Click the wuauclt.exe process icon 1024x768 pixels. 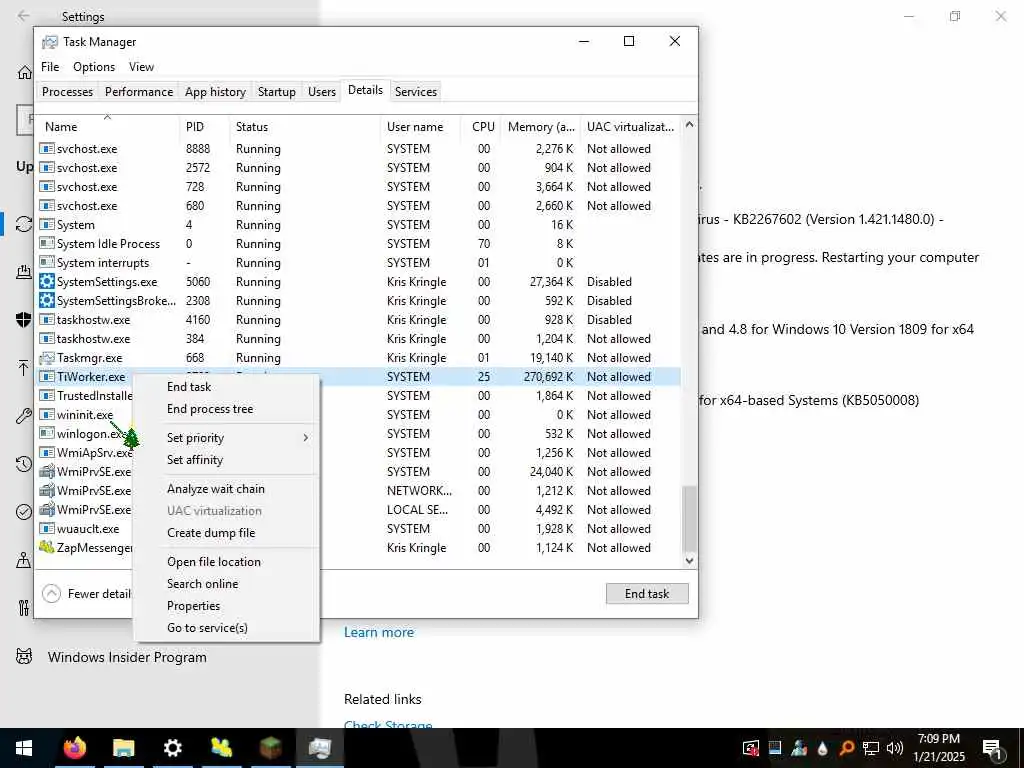click(46, 528)
